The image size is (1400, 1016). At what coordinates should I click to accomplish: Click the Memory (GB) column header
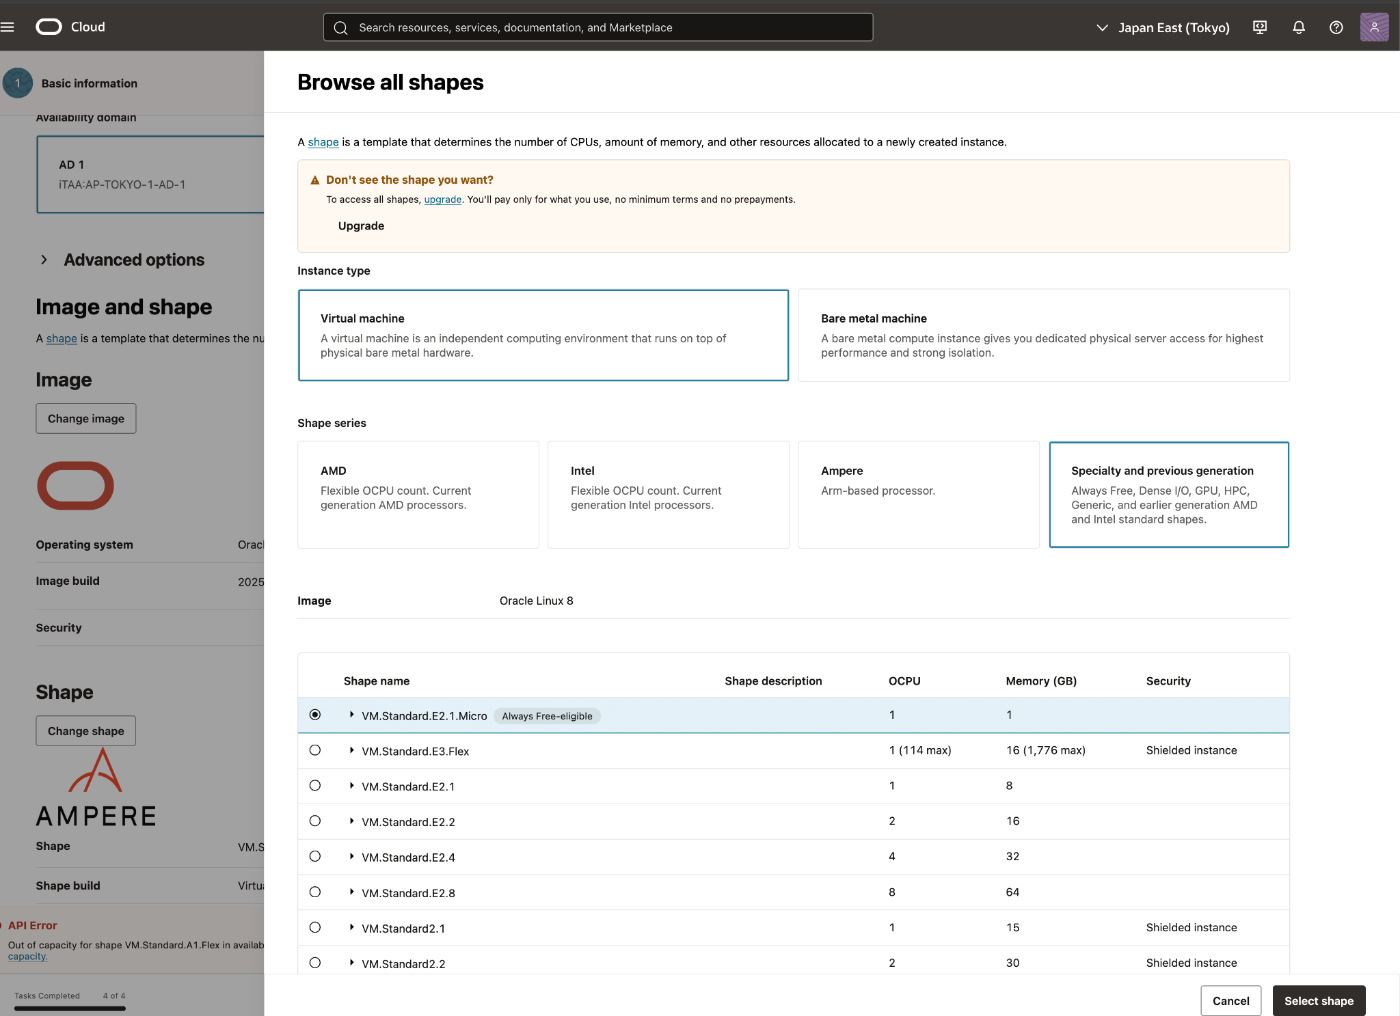tap(1041, 681)
